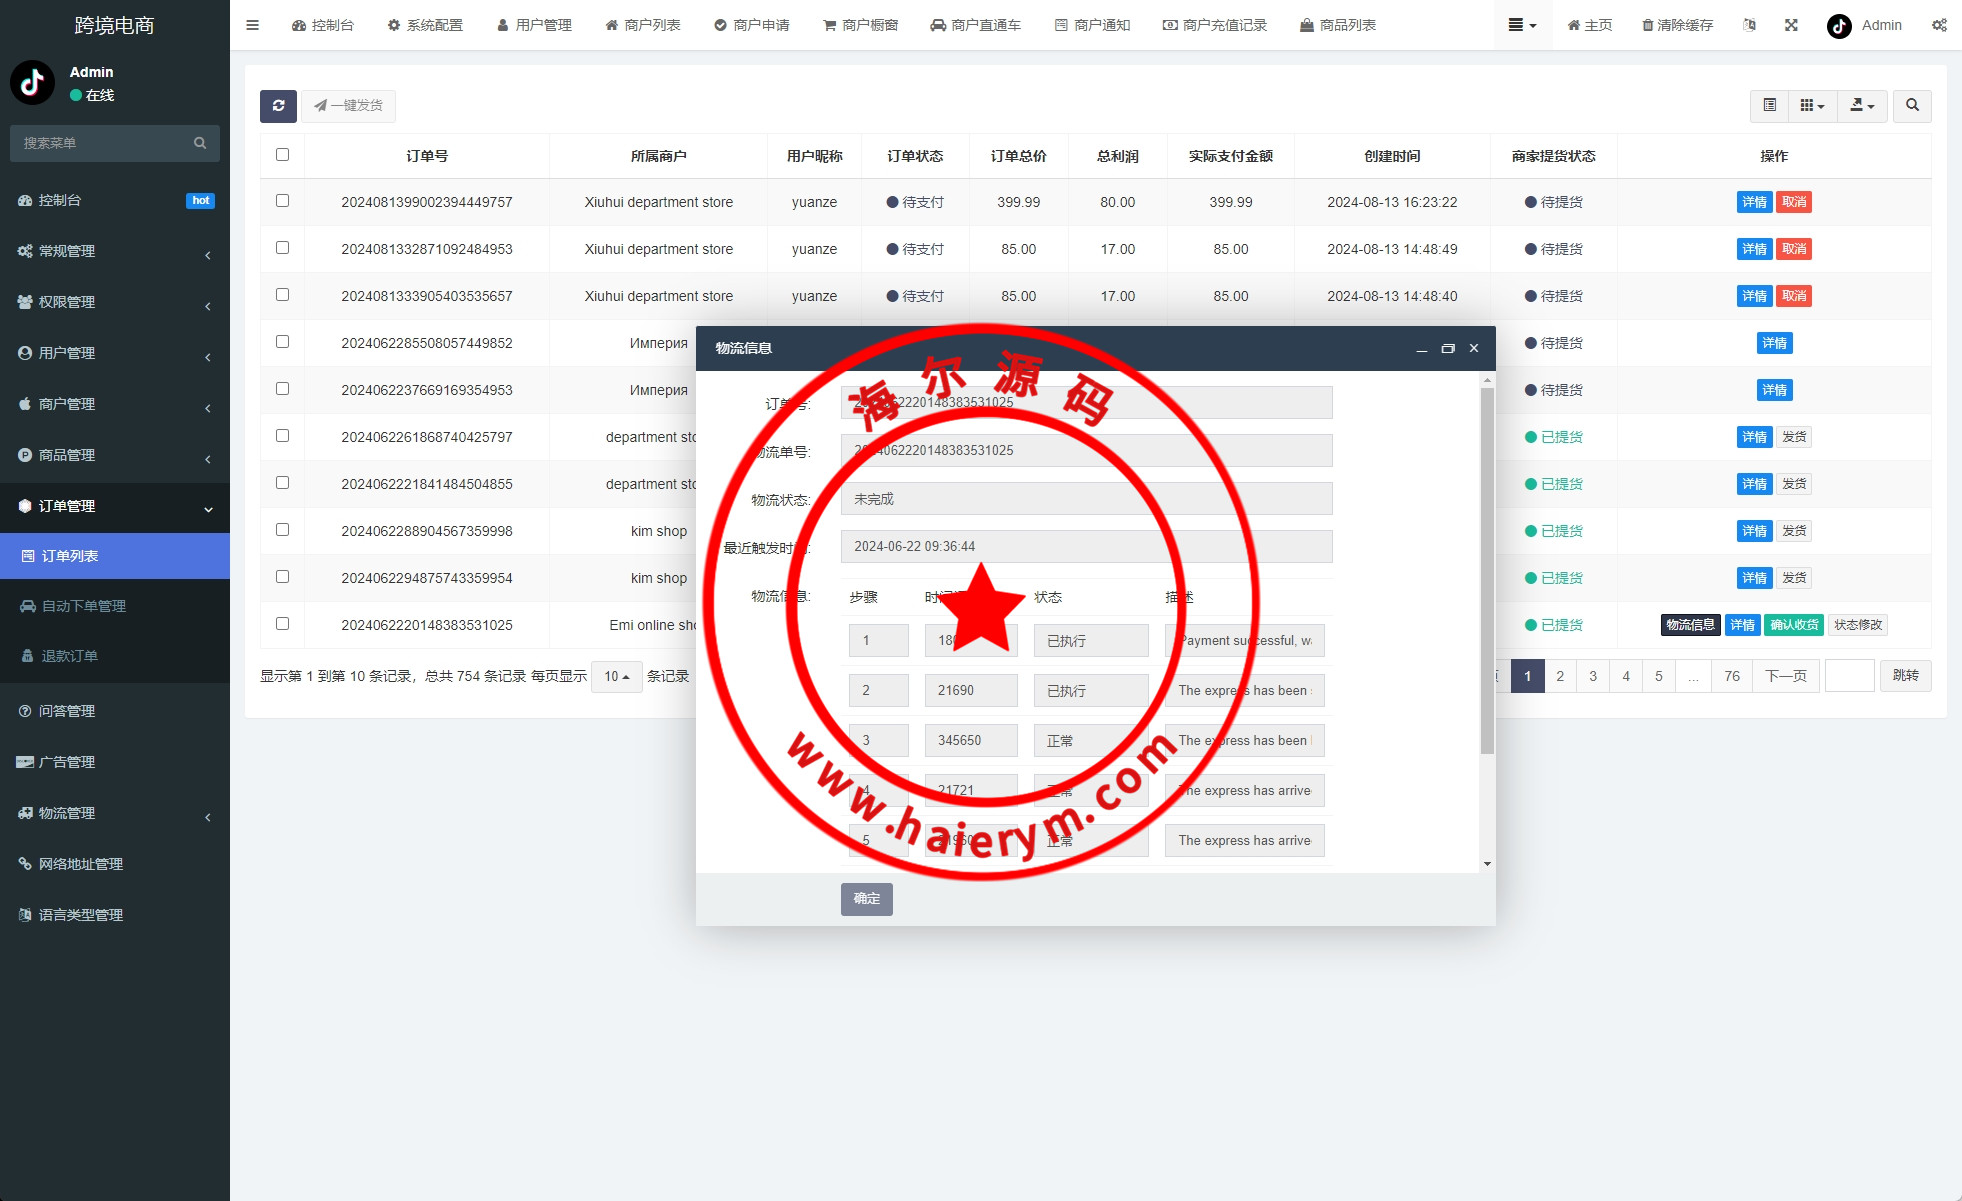Toggle the hamburger menu icon in top bar
This screenshot has width=1962, height=1201.
(252, 25)
